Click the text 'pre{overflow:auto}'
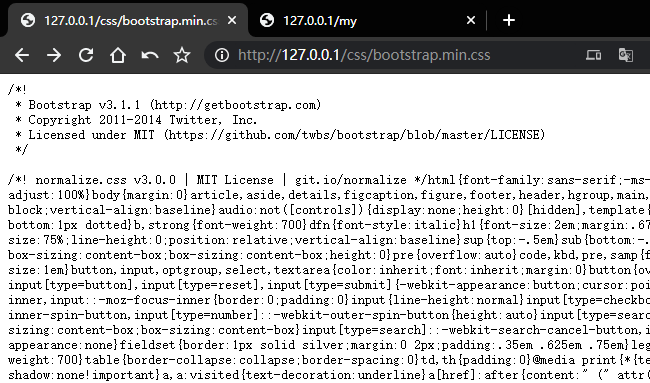Screen dimensions: 650x383 click(455, 255)
